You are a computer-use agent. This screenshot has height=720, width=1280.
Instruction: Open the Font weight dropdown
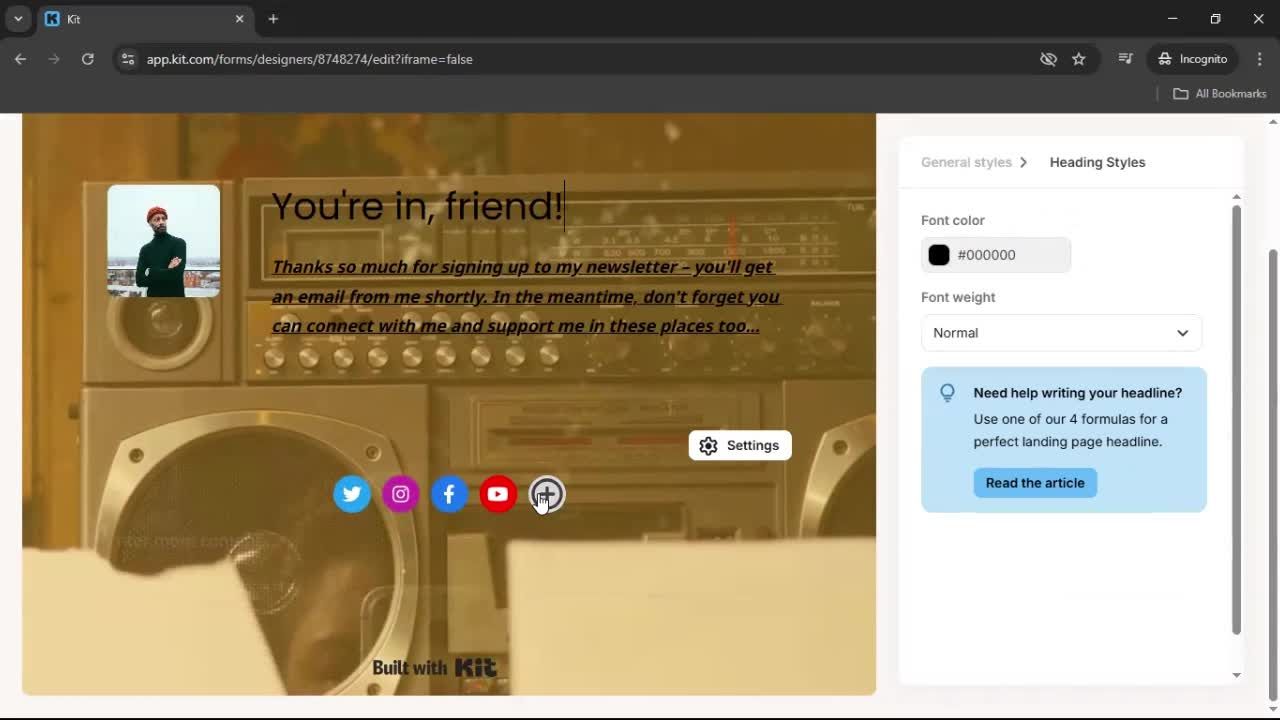point(1060,332)
